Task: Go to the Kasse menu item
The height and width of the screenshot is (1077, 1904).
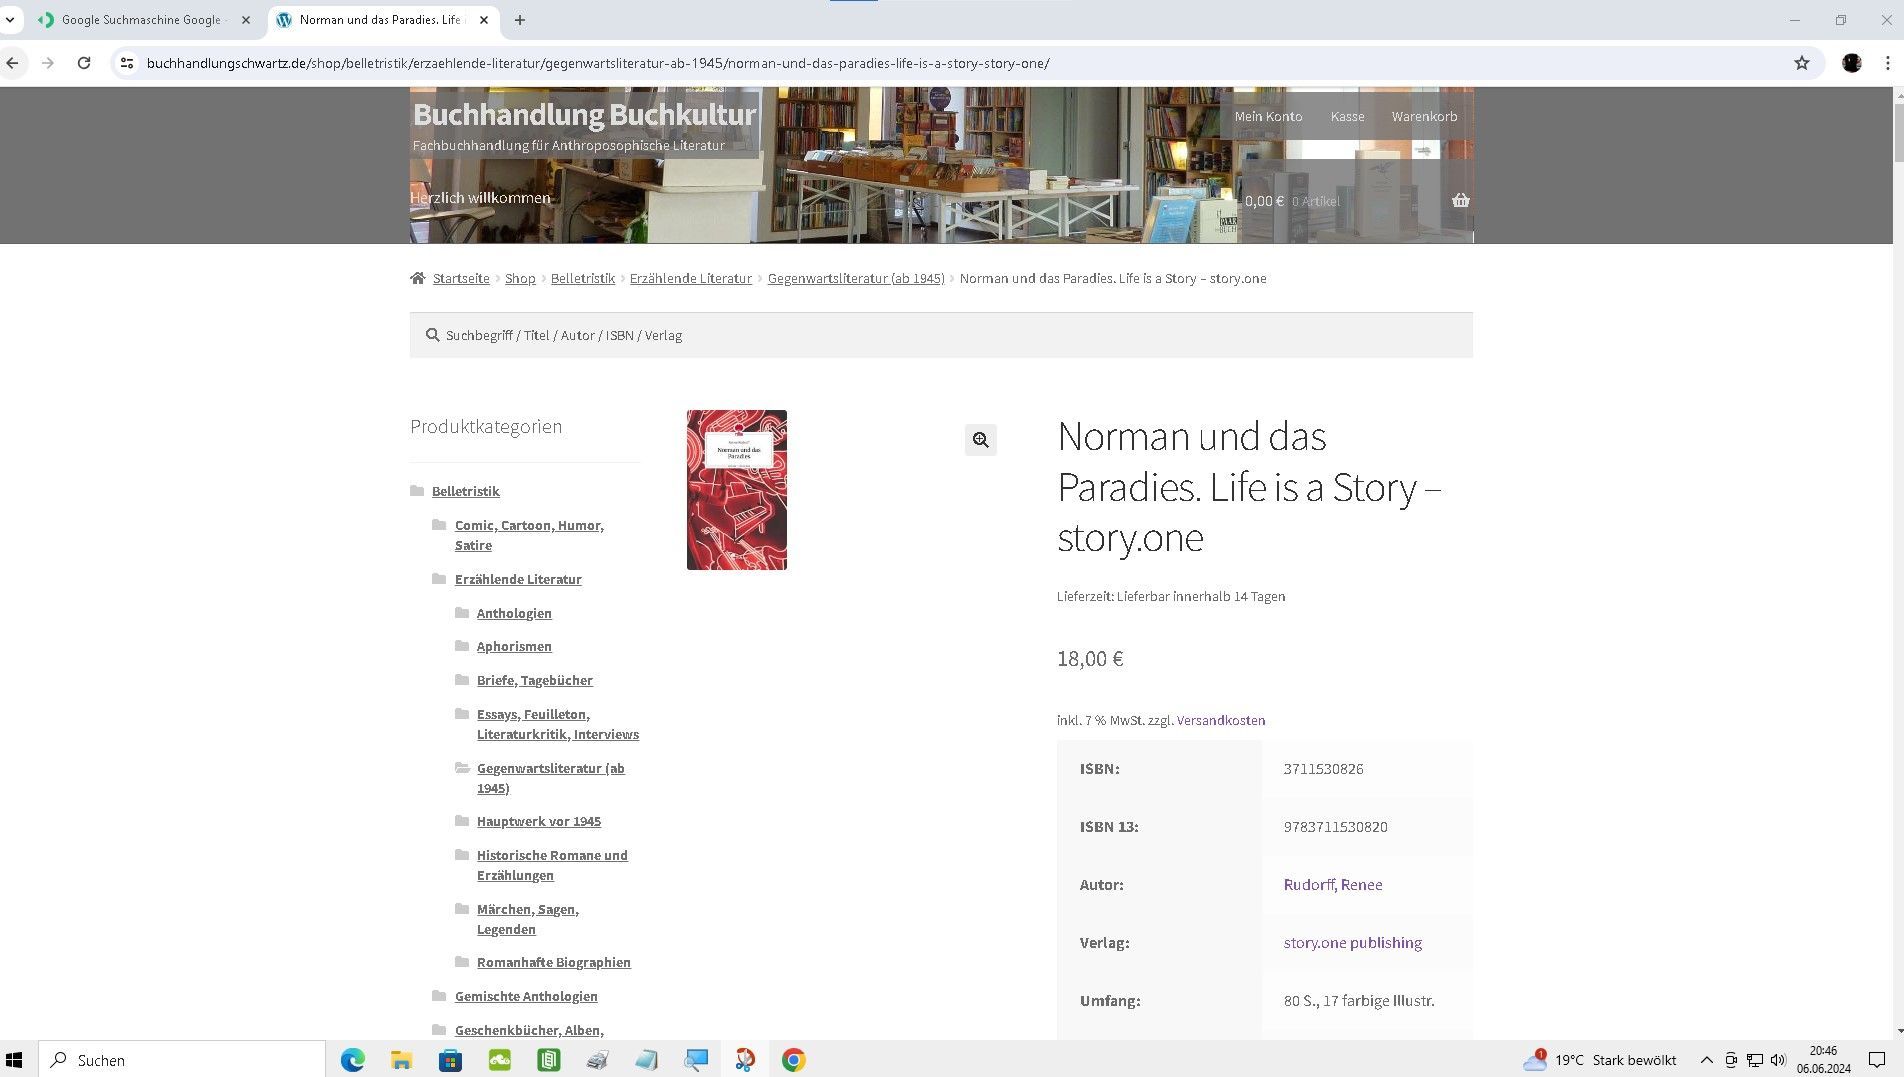Action: pos(1346,117)
